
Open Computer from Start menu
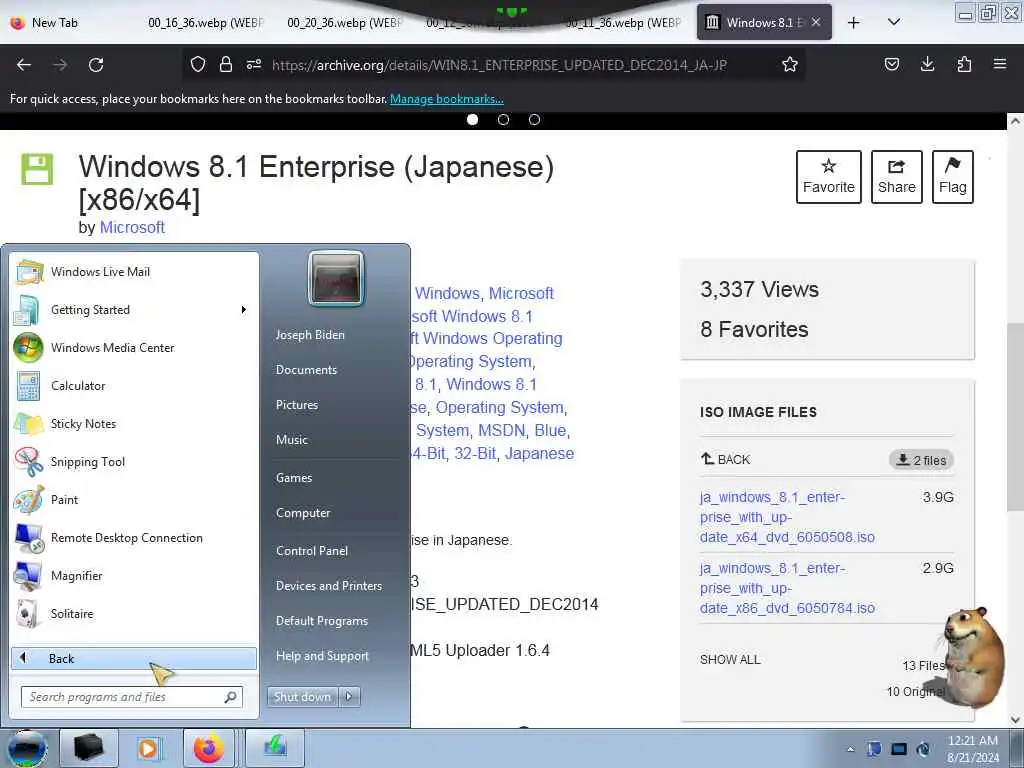click(303, 513)
